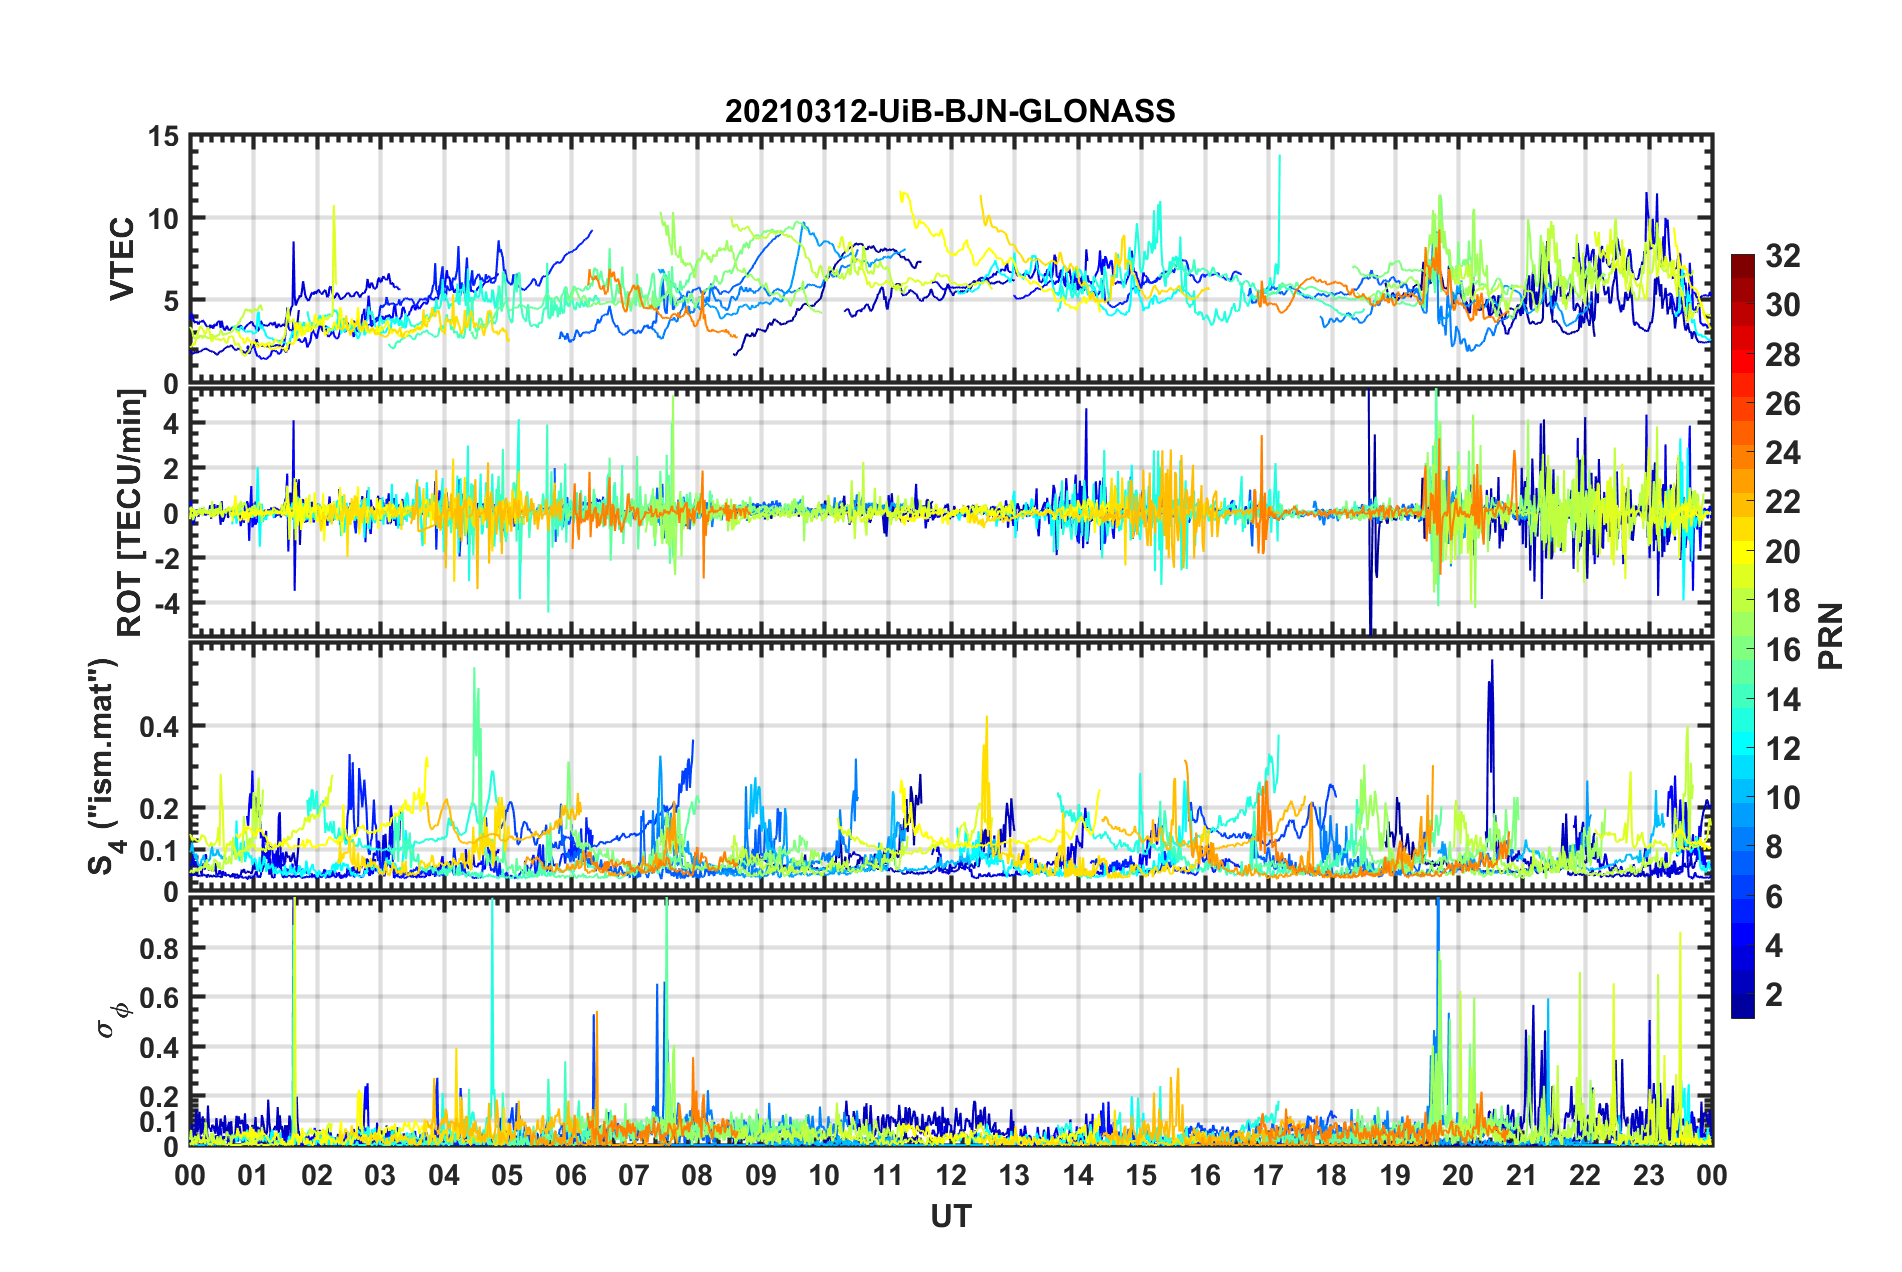Click colorbar tick label 2
Viewport: 1902px width, 1272px height.
[x=1774, y=995]
